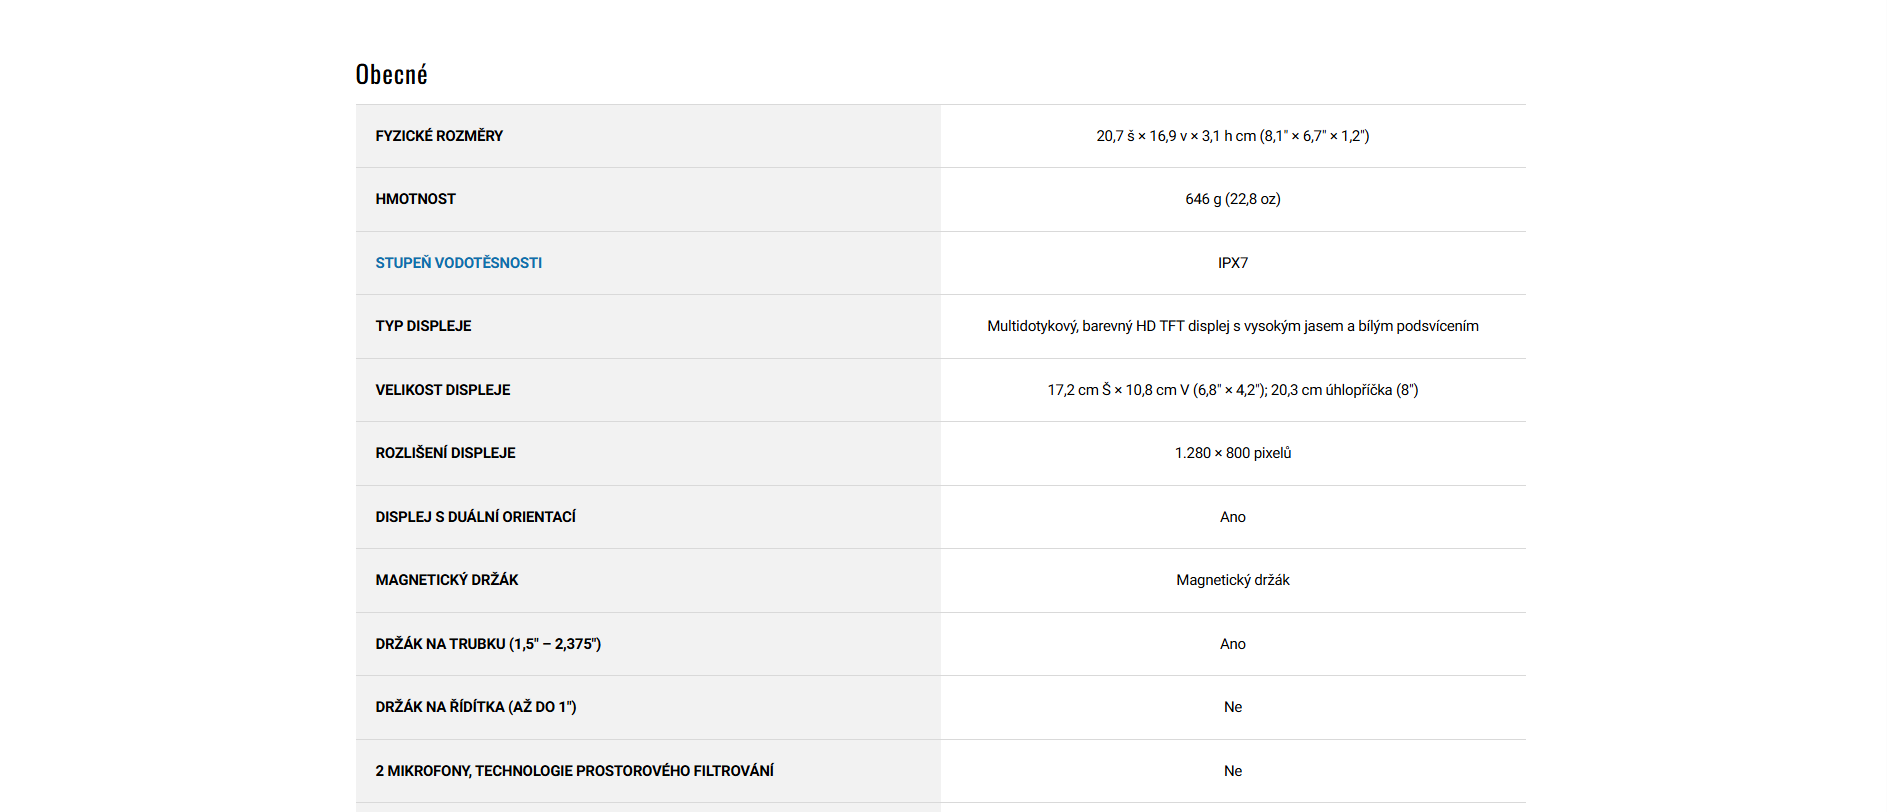This screenshot has width=1887, height=812.
Task: Click the Rozlišení displeje row label
Action: (x=445, y=453)
